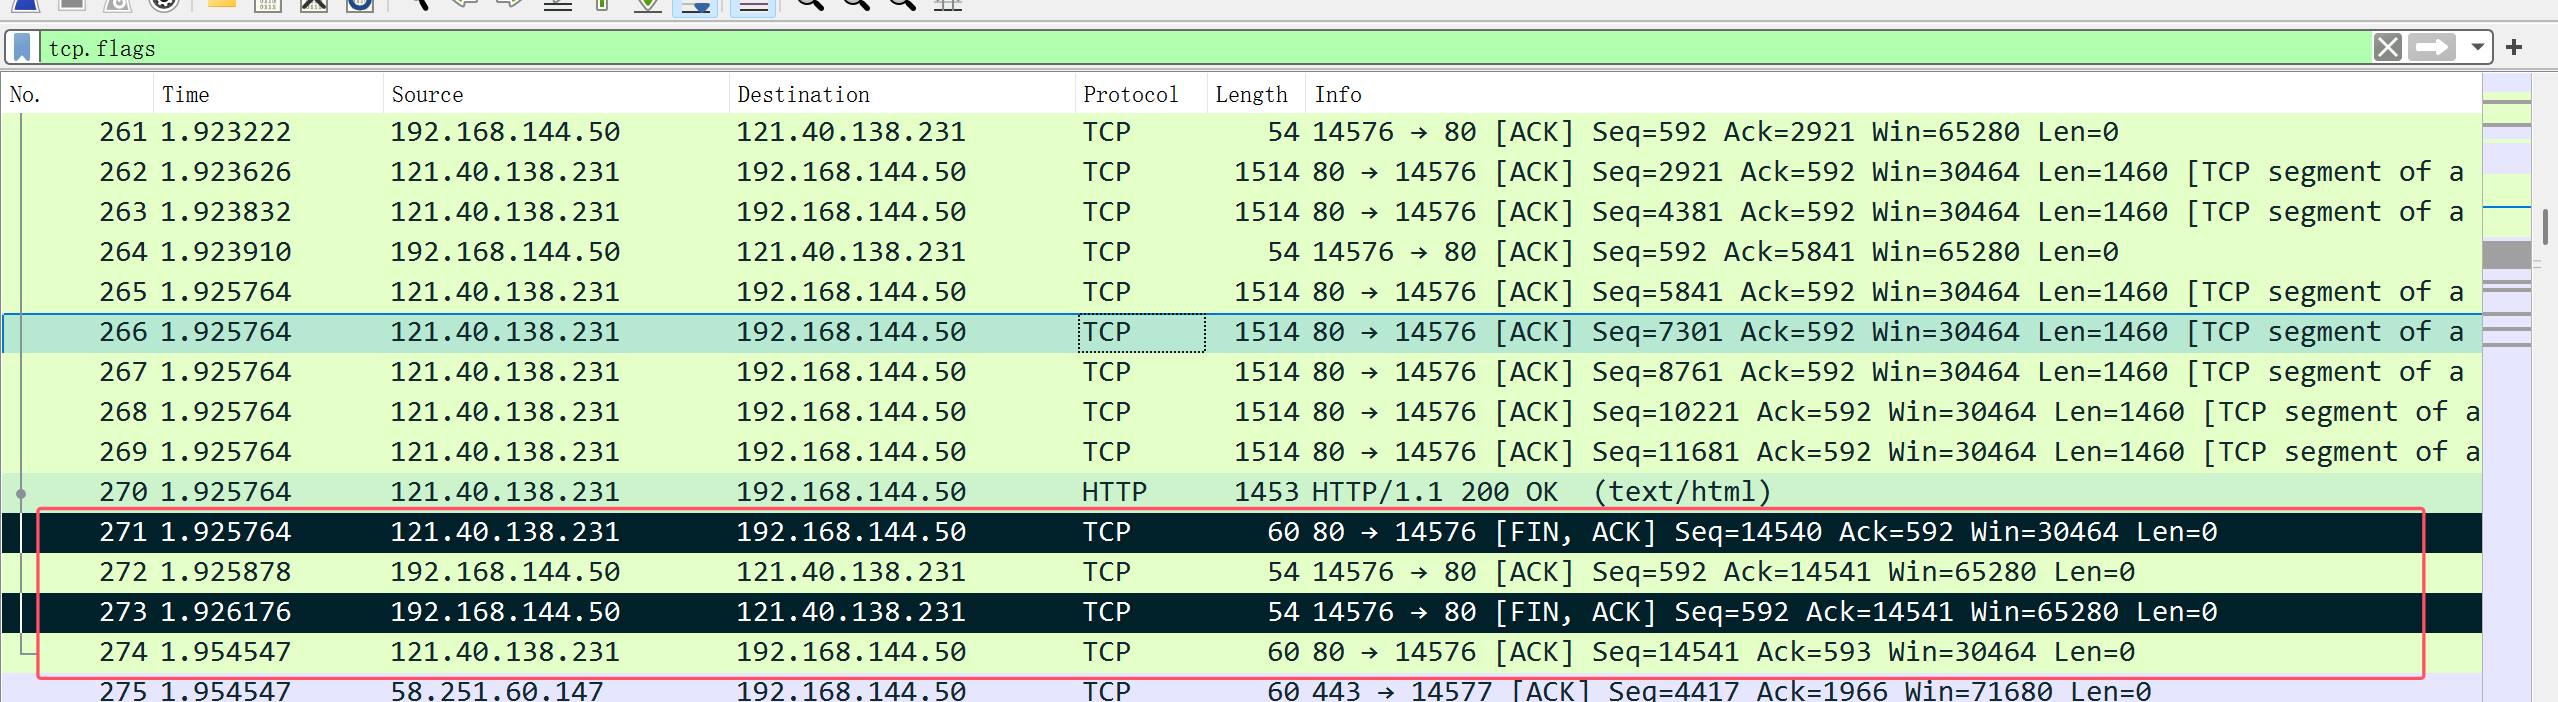Click the go to specified packet icon
Screen dimensions: 2558x702
tap(557, 4)
